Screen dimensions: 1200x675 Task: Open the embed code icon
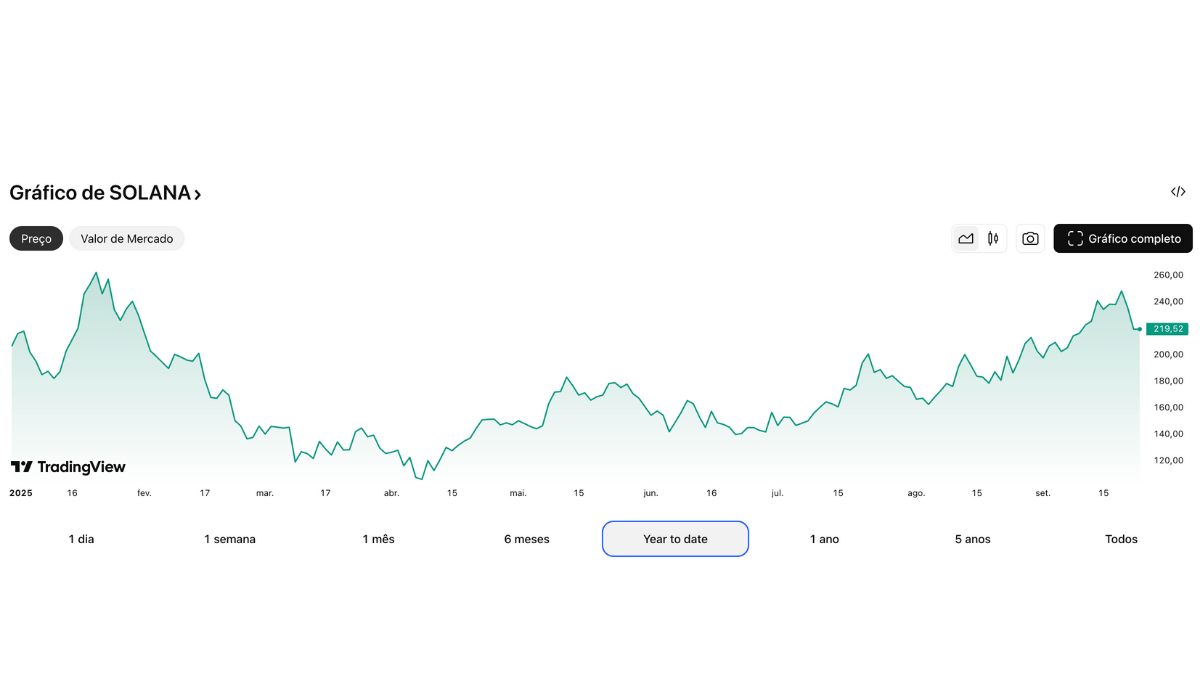(x=1178, y=192)
